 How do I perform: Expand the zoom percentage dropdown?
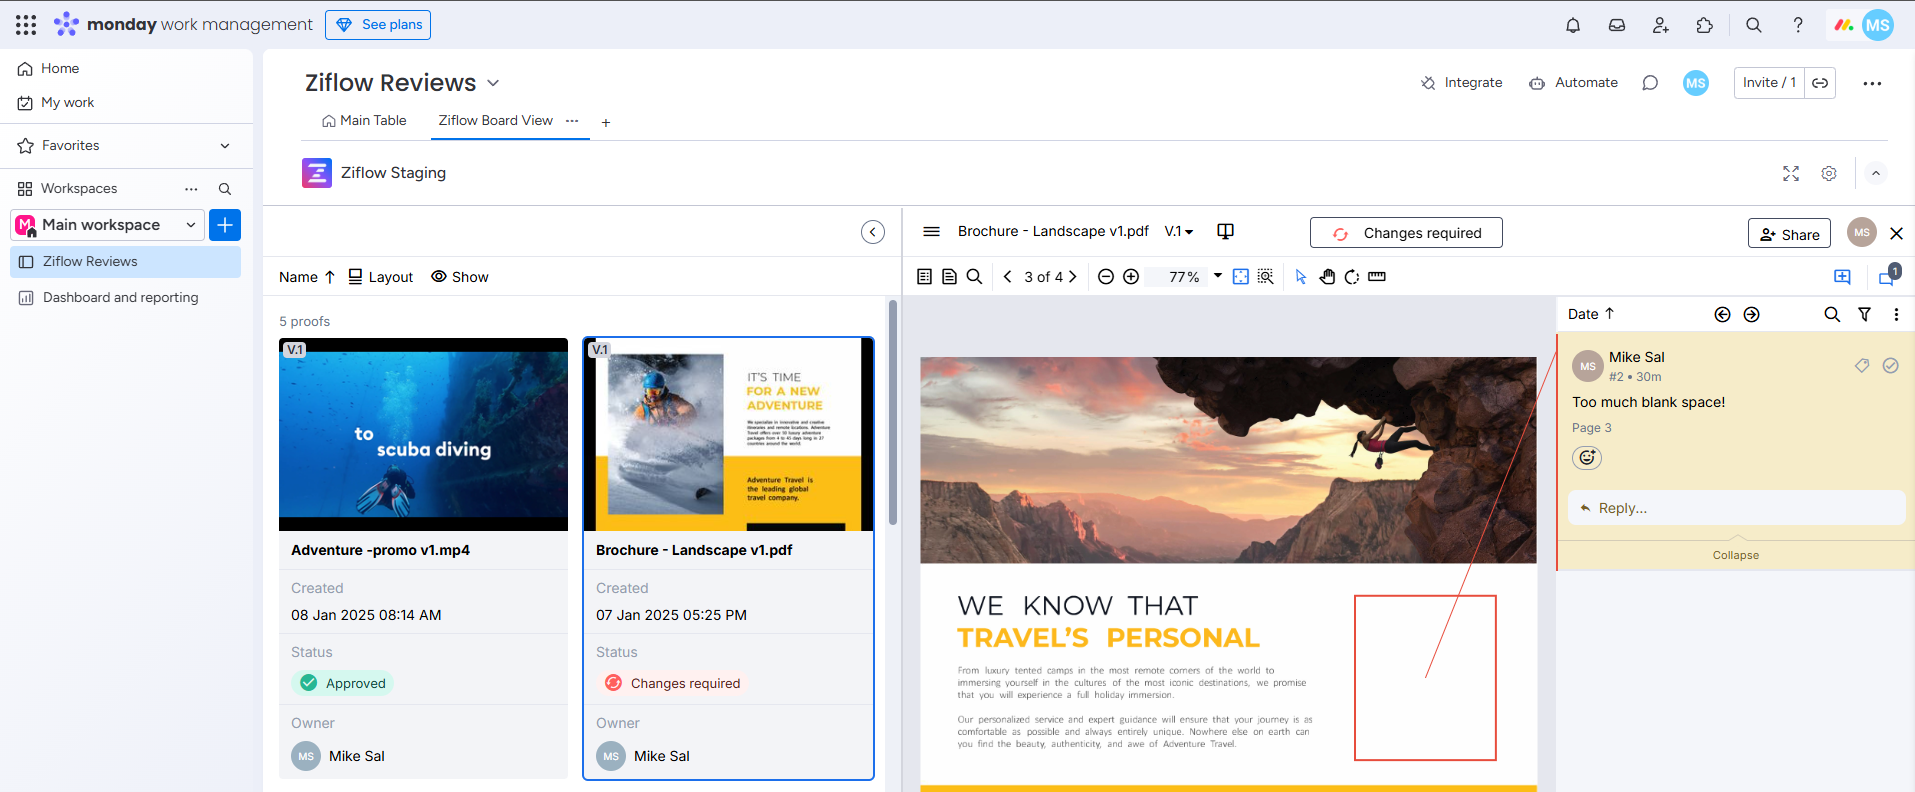pos(1218,276)
